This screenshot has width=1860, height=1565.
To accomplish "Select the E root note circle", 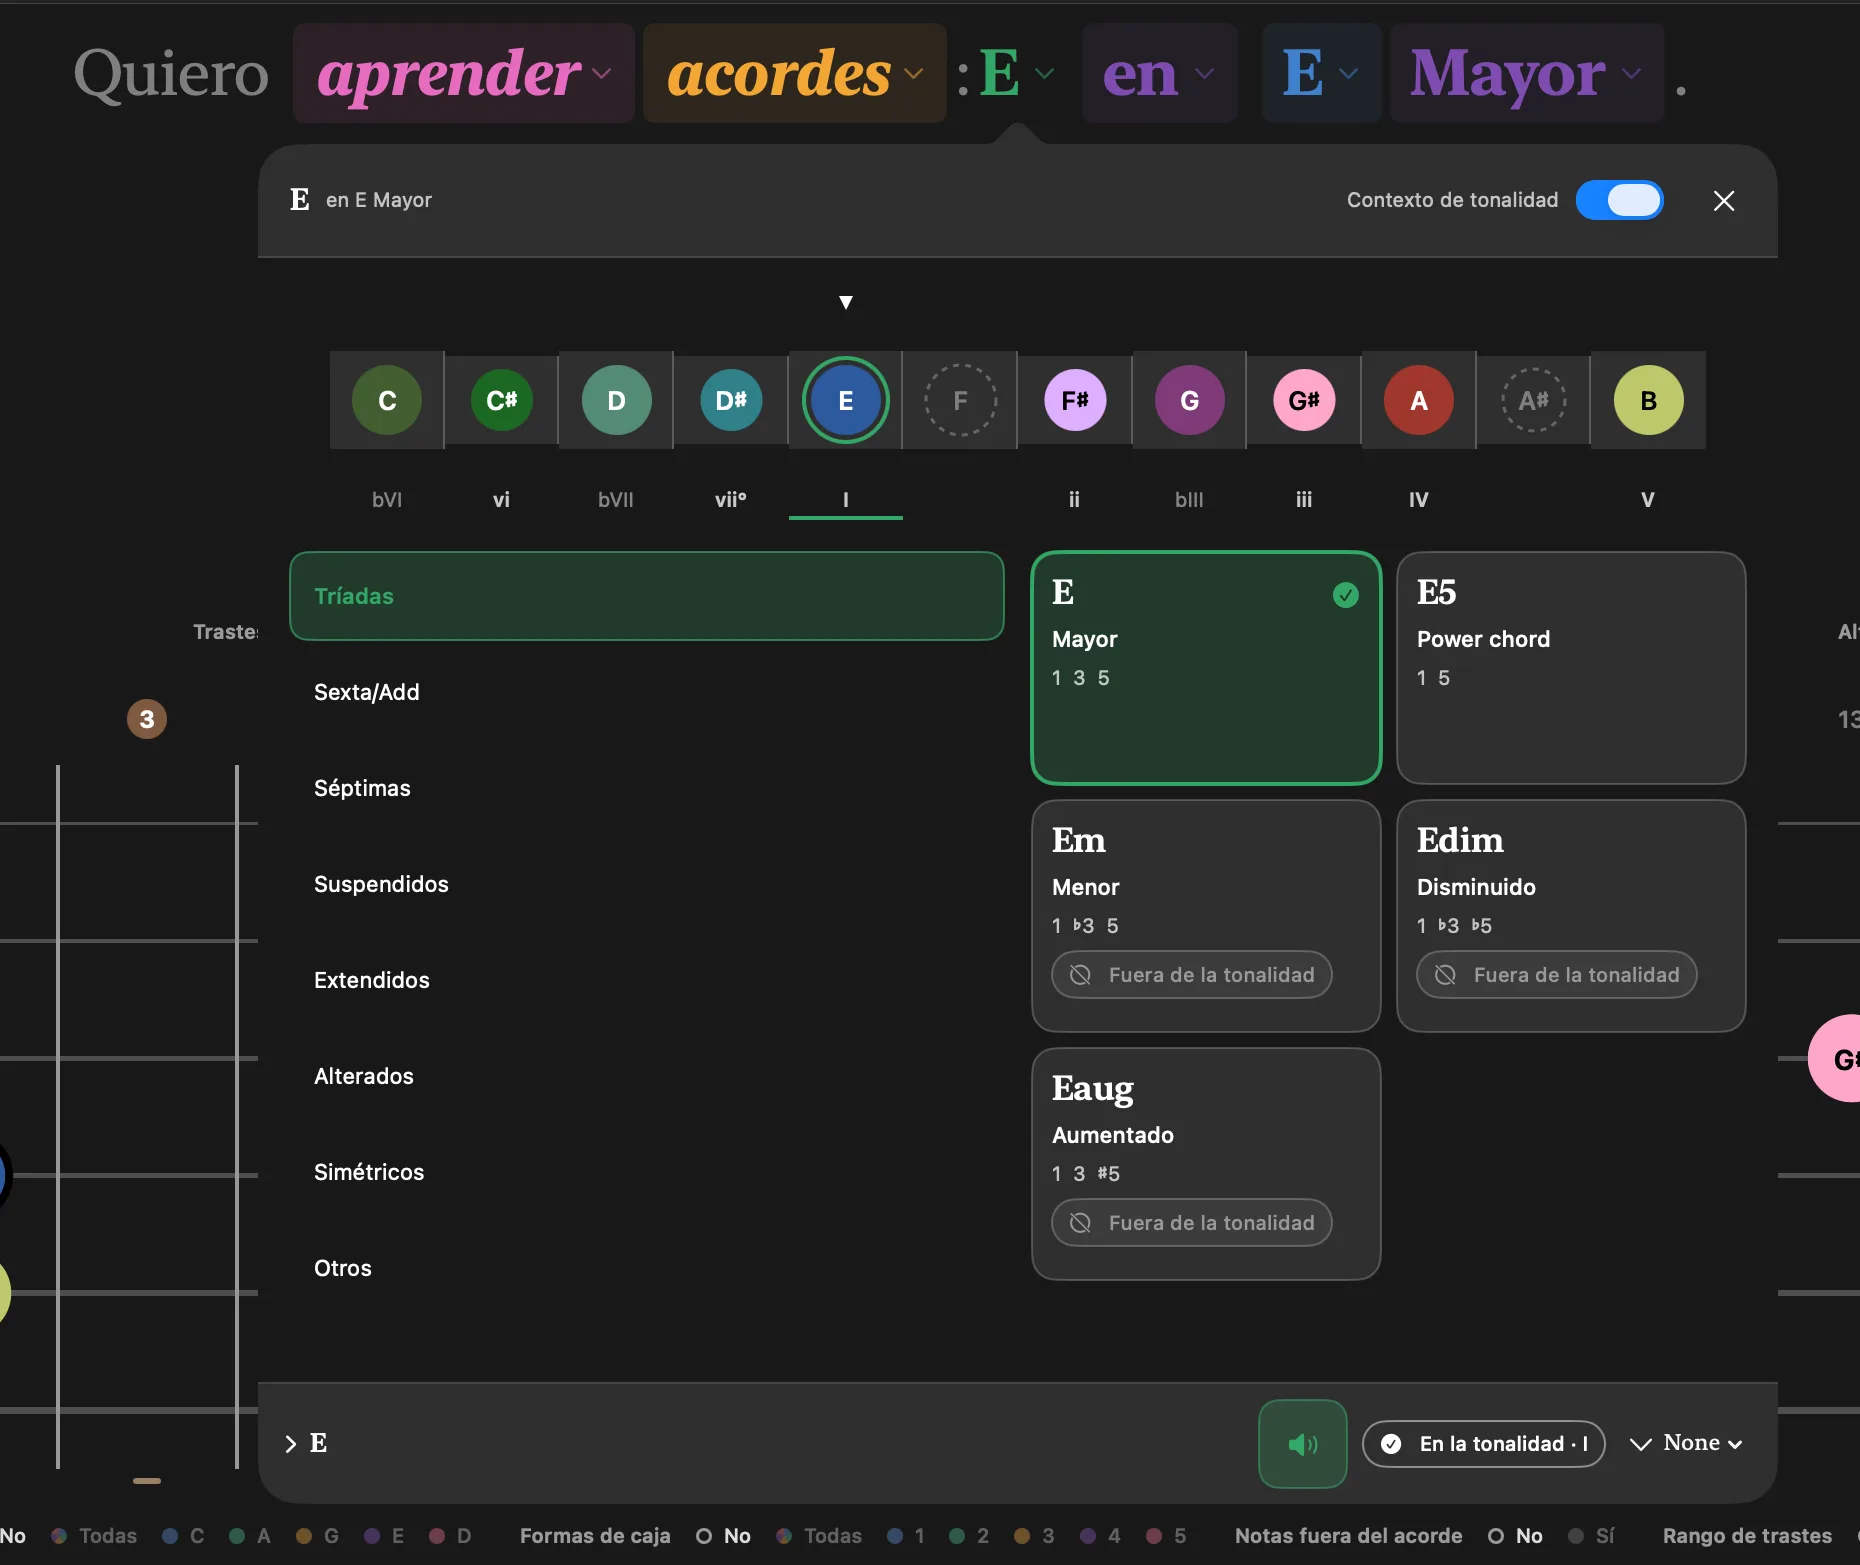I will pyautogui.click(x=846, y=400).
